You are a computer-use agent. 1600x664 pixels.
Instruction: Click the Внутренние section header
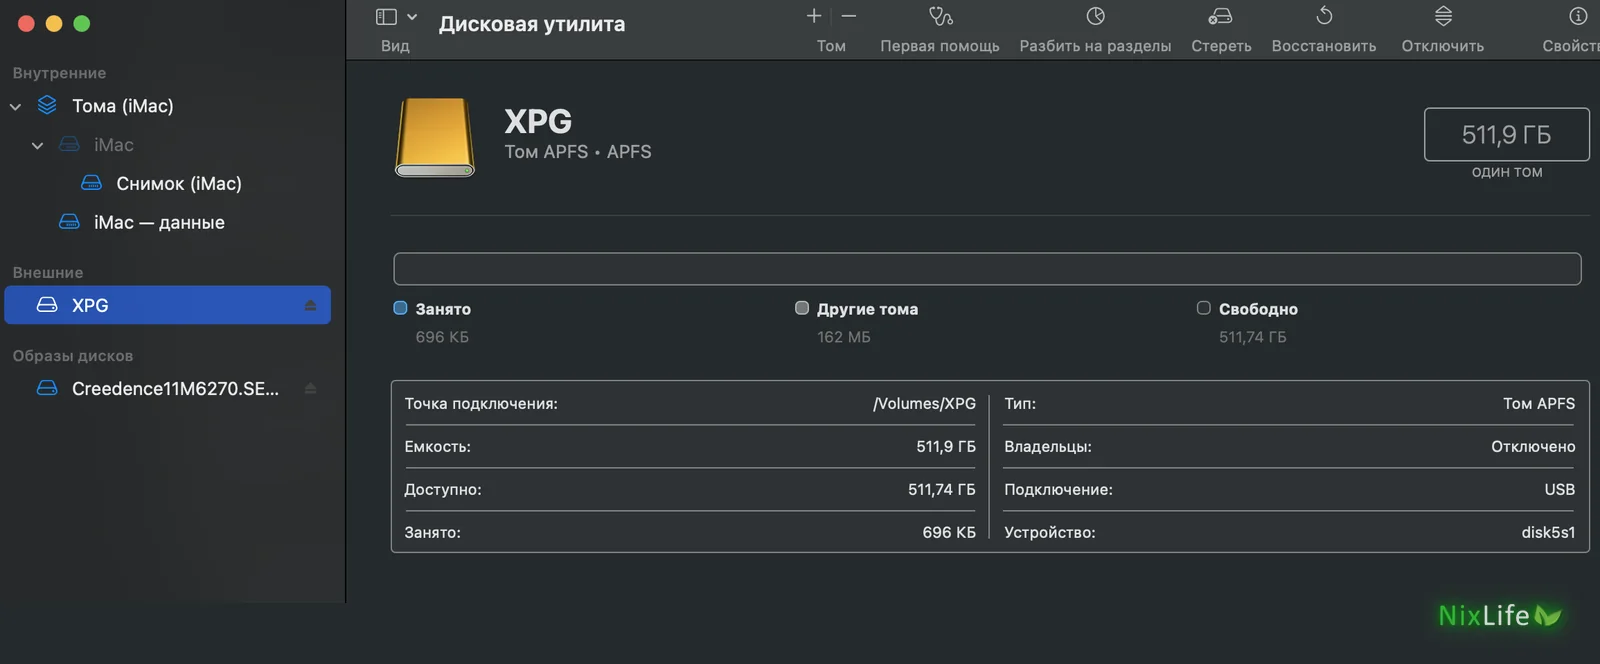point(59,73)
